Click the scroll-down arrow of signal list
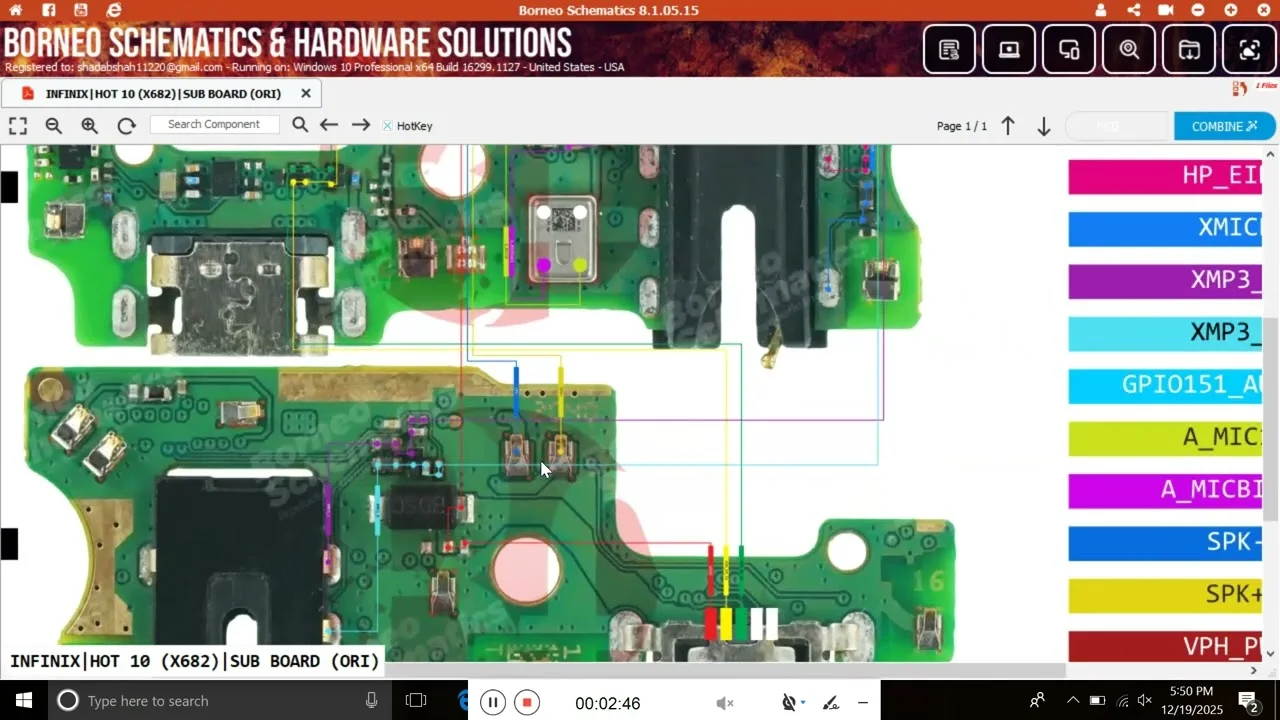 tap(1271, 654)
